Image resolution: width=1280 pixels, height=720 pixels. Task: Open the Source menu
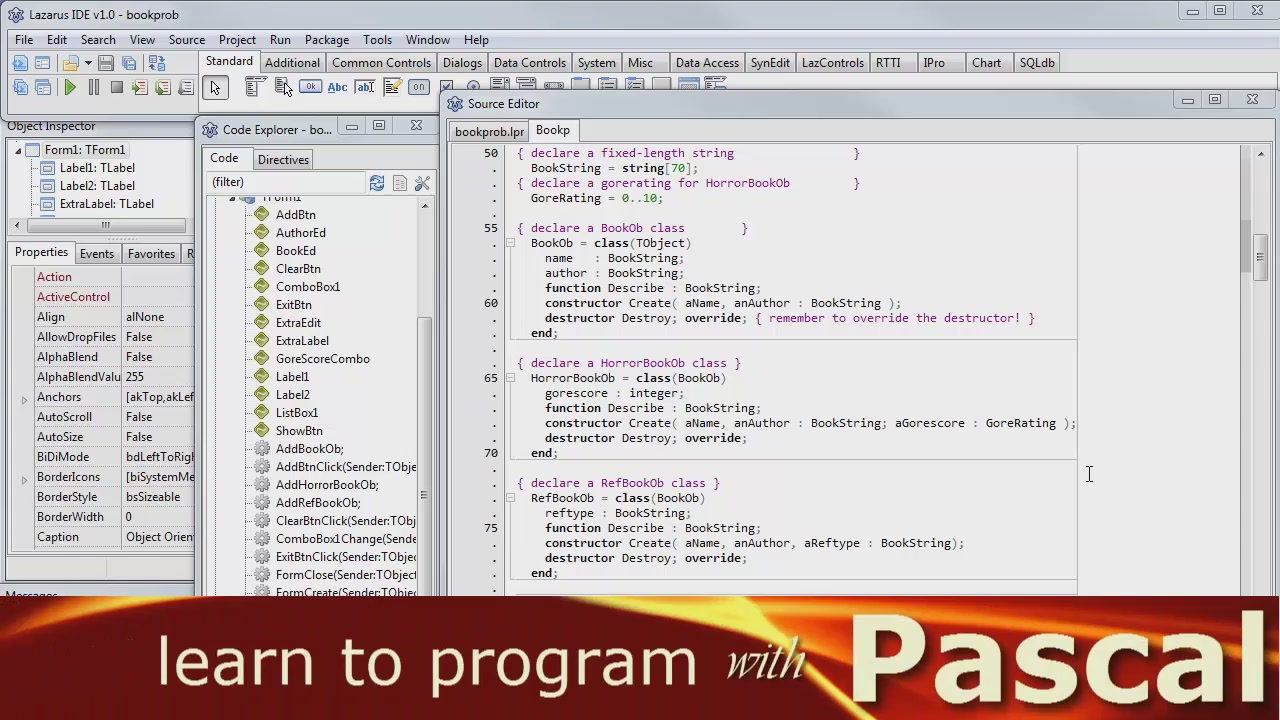click(x=187, y=40)
